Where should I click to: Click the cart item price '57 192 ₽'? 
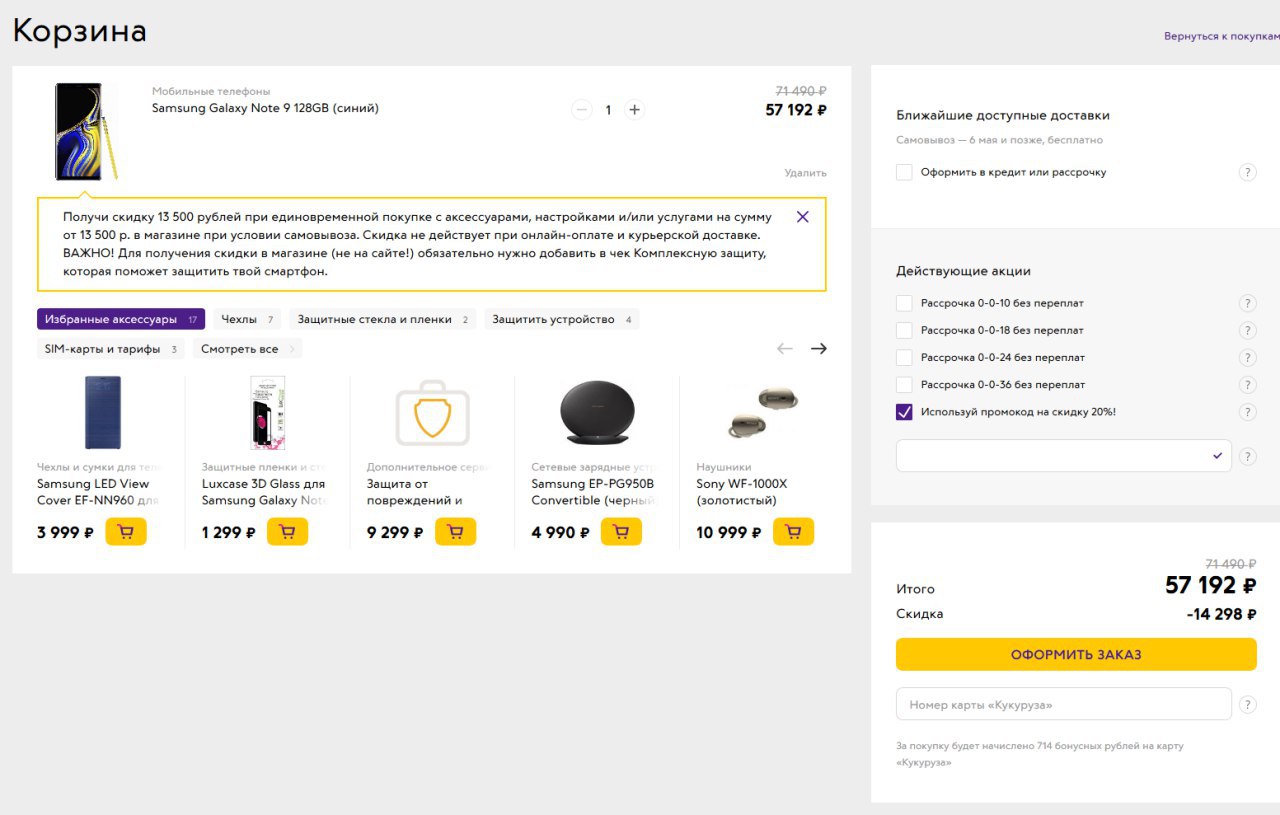[x=796, y=110]
